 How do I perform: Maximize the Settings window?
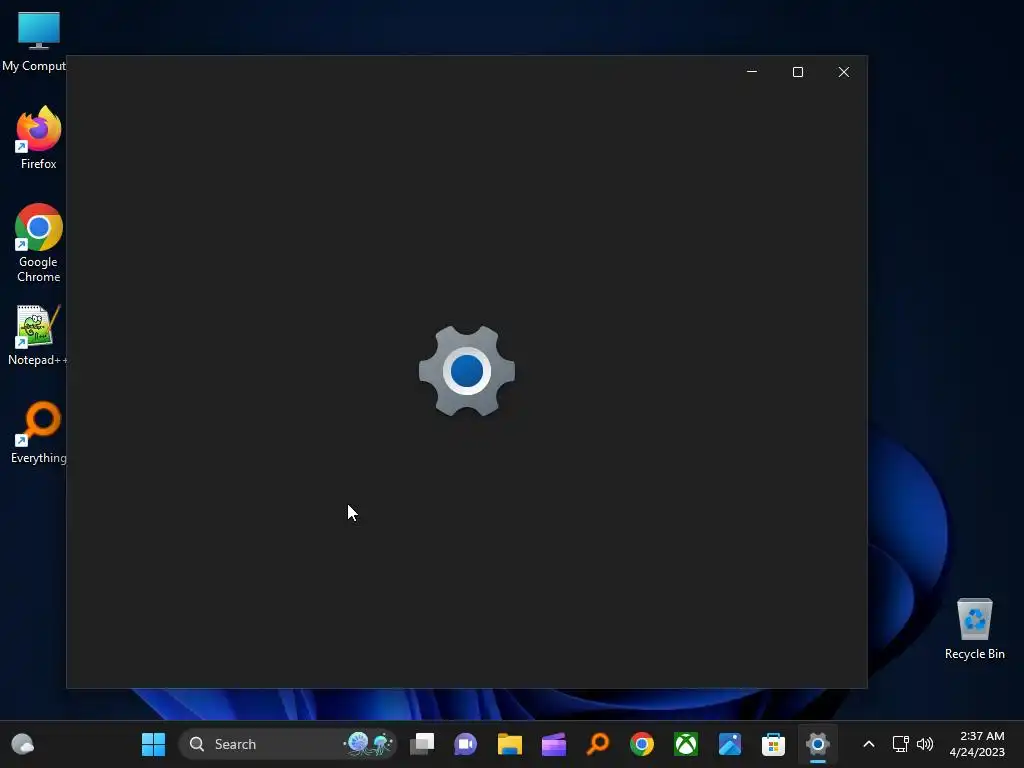click(797, 72)
